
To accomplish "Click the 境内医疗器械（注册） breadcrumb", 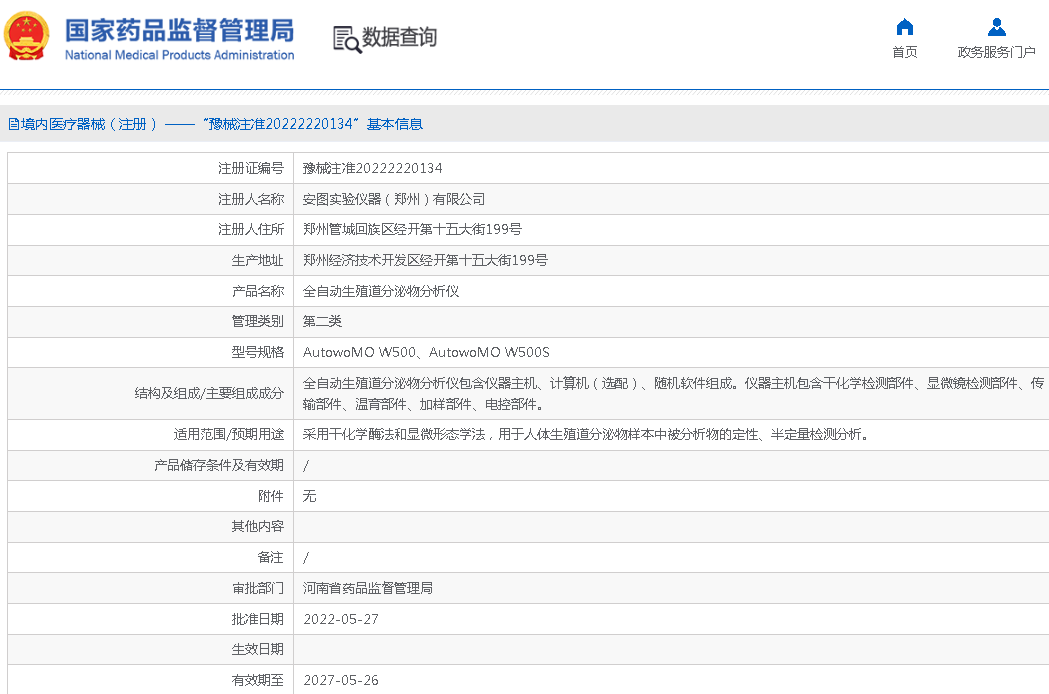I will [84, 124].
